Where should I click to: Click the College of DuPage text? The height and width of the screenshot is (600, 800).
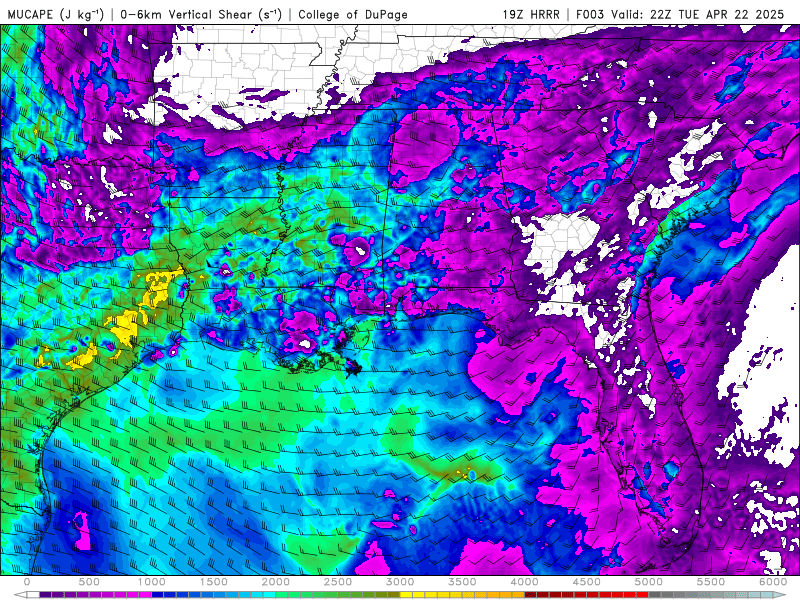(353, 14)
